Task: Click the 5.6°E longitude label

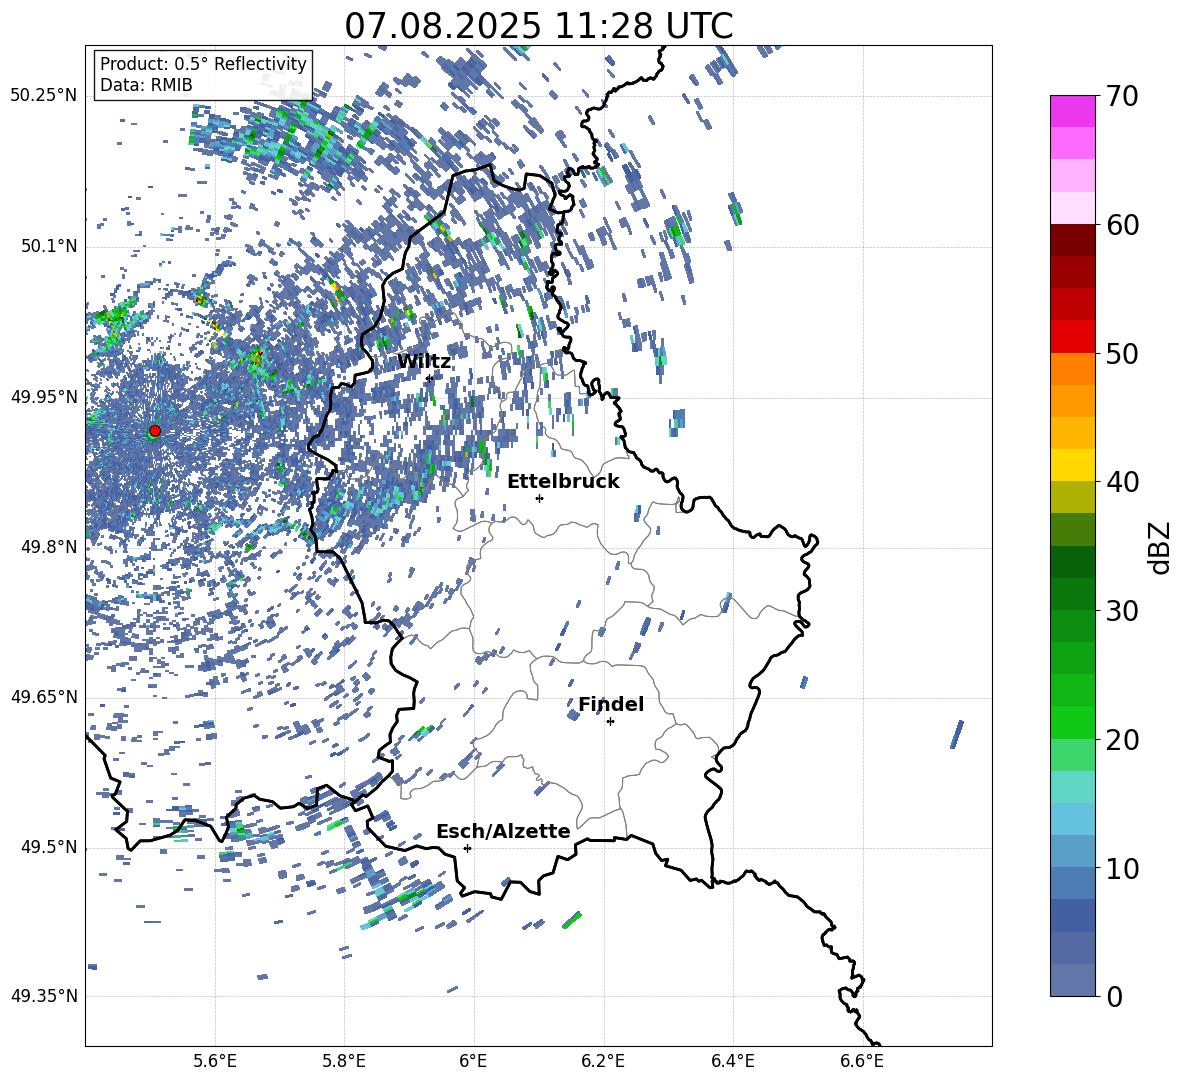Action: pos(215,1061)
